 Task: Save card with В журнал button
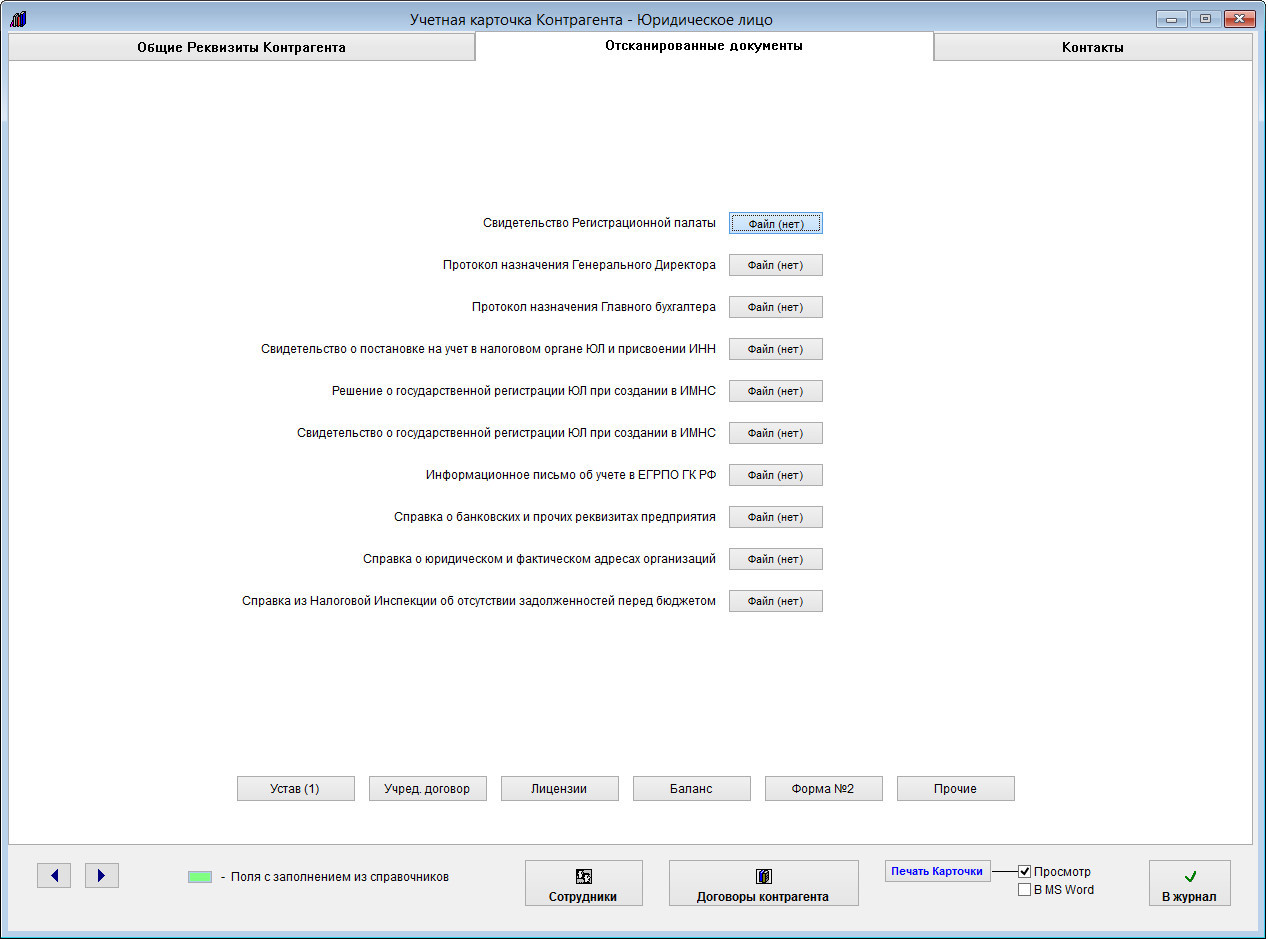point(1189,883)
